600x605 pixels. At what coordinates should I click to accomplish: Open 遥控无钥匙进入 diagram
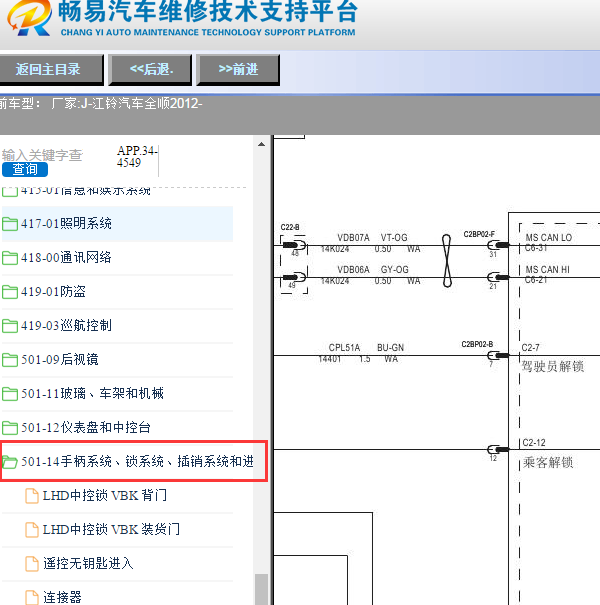click(88, 563)
